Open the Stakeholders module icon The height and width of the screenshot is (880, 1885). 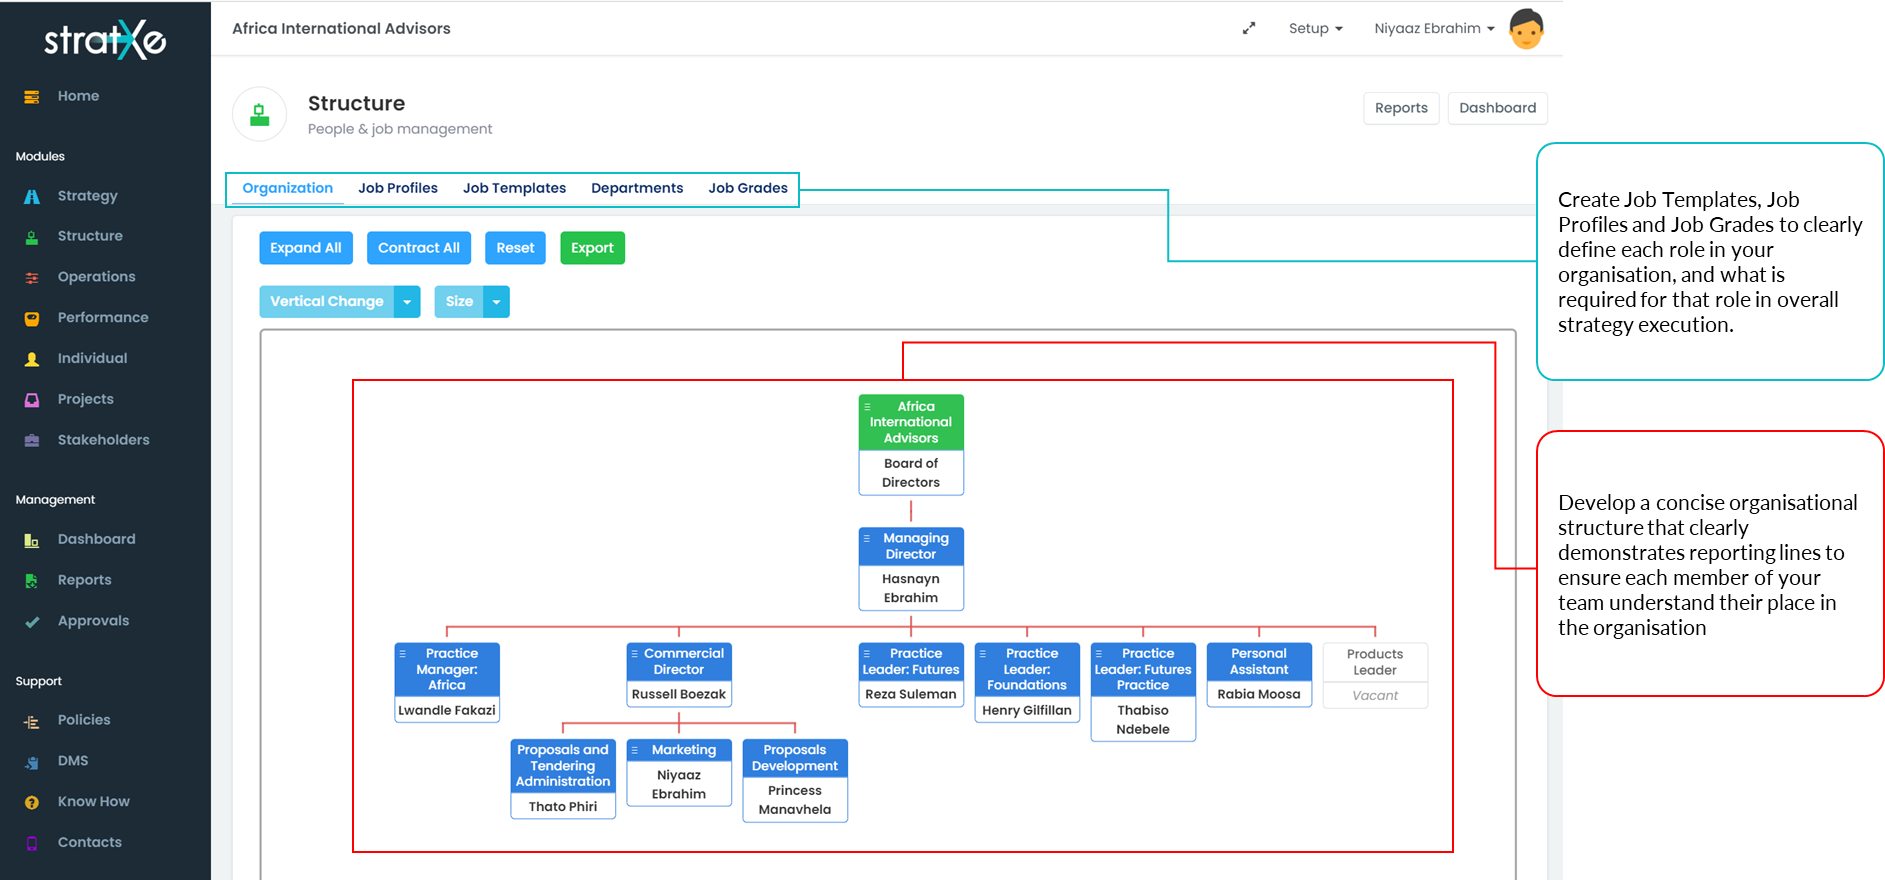click(32, 441)
